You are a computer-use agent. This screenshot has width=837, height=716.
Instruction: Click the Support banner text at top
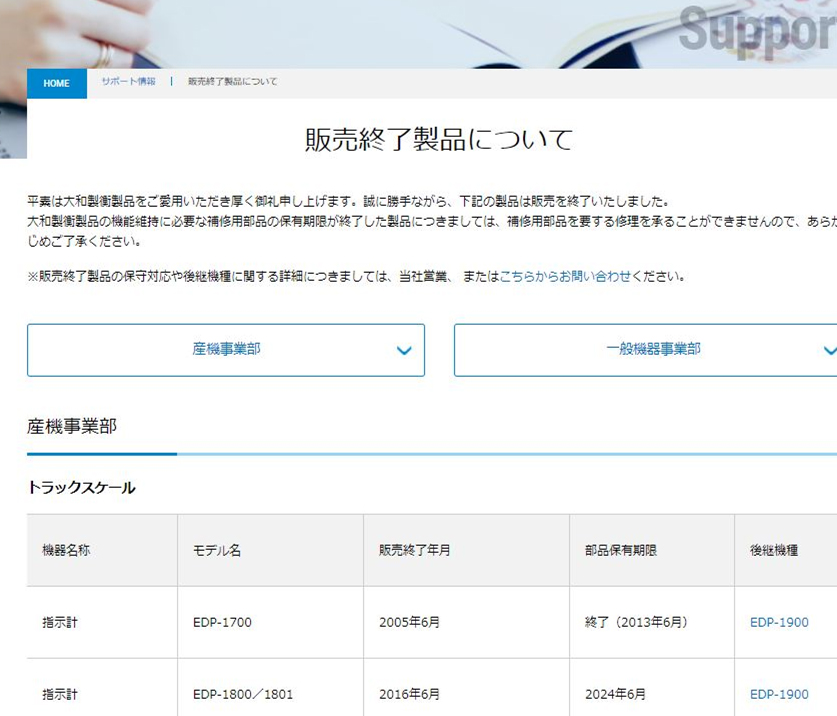point(757,30)
